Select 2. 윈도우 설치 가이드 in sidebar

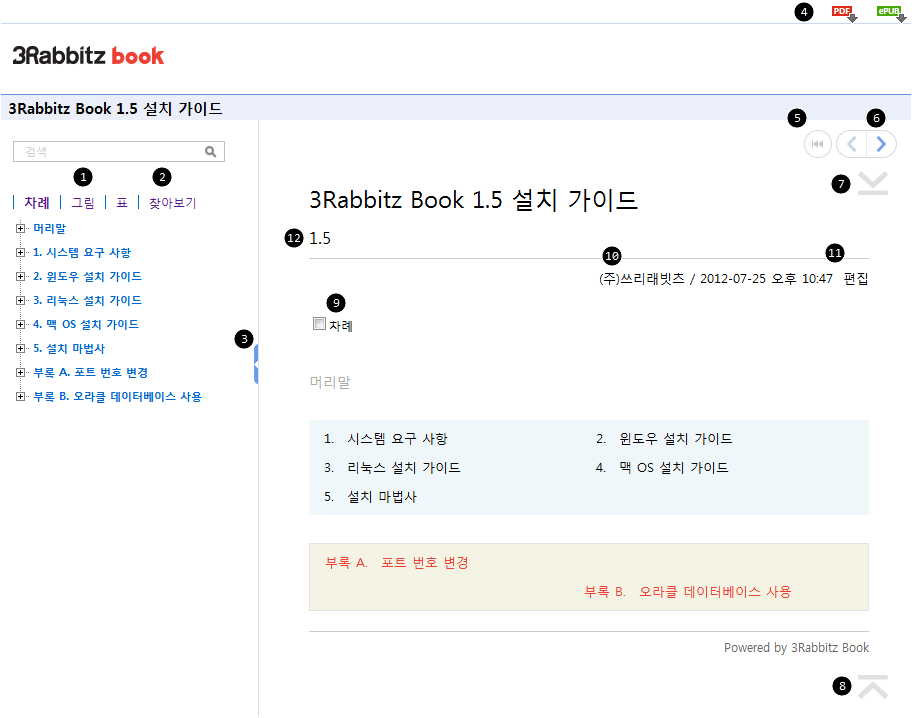pos(87,276)
